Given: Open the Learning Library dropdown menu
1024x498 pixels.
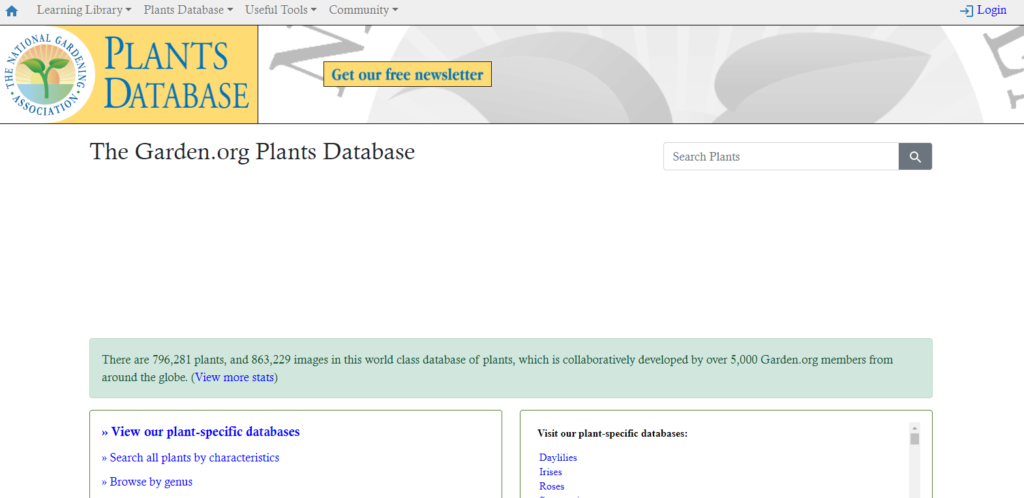Looking at the screenshot, I should [84, 10].
